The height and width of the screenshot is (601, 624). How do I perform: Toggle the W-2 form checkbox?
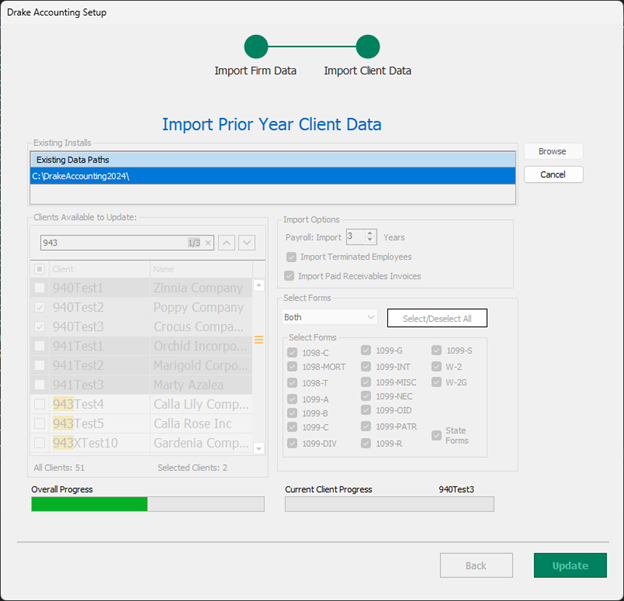(437, 367)
